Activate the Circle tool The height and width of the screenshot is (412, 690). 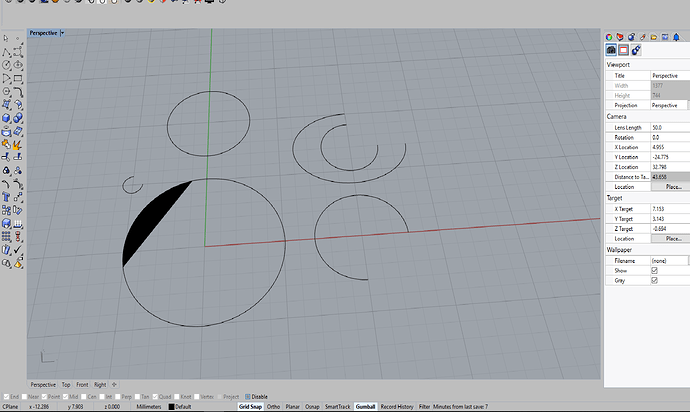[x=6, y=65]
